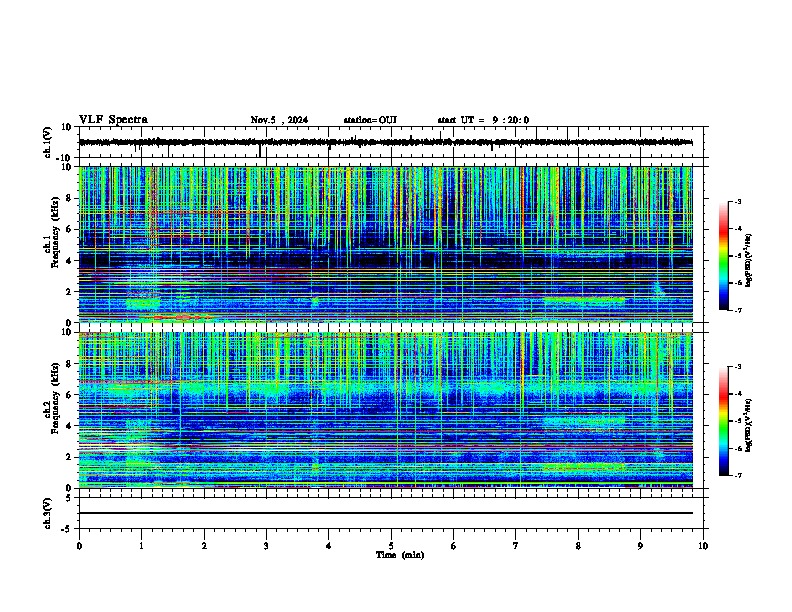Click the "-3" tick of ch.2 color bar
Viewport: 792px width, 612px height.
coord(737,367)
